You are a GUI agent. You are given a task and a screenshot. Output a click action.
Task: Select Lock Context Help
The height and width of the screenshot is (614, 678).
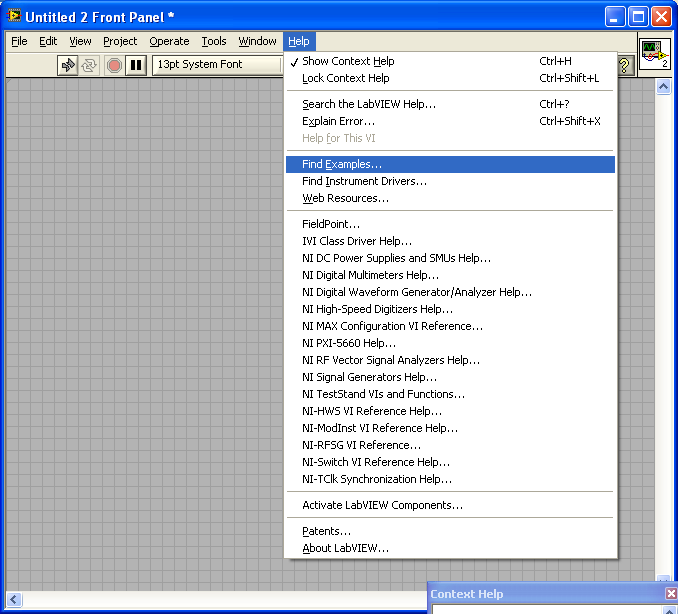[x=450, y=78]
